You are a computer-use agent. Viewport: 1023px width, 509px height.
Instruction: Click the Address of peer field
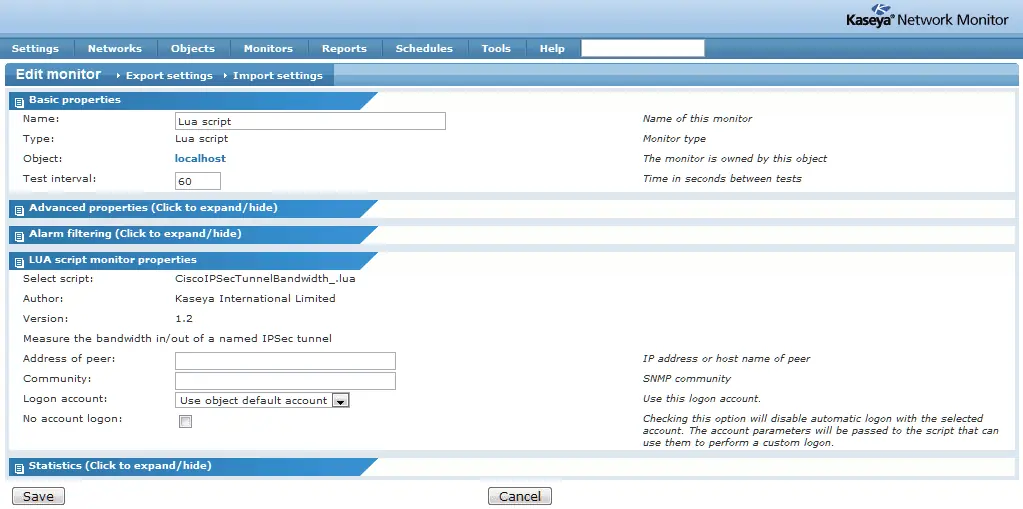click(285, 361)
